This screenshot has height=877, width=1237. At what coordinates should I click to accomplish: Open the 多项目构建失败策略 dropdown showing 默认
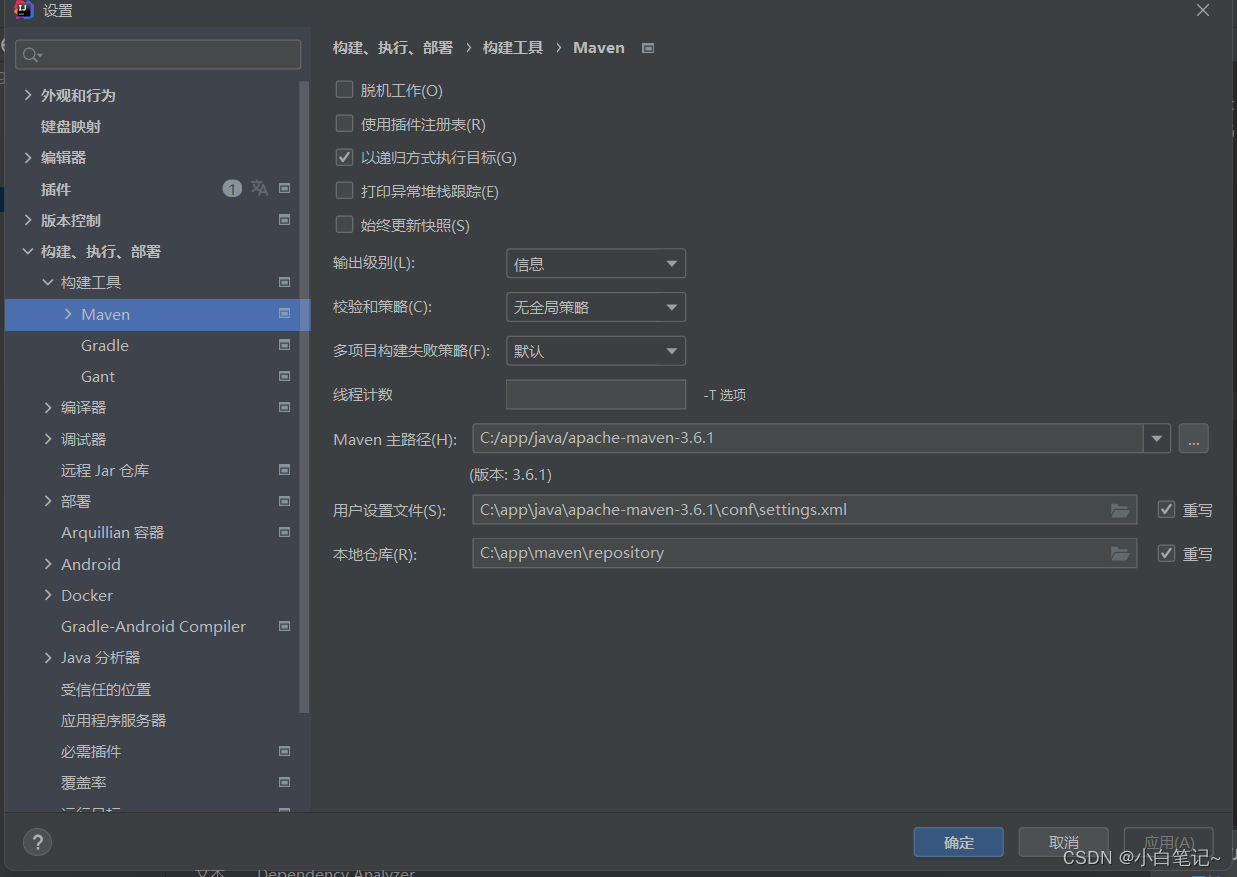(x=596, y=351)
